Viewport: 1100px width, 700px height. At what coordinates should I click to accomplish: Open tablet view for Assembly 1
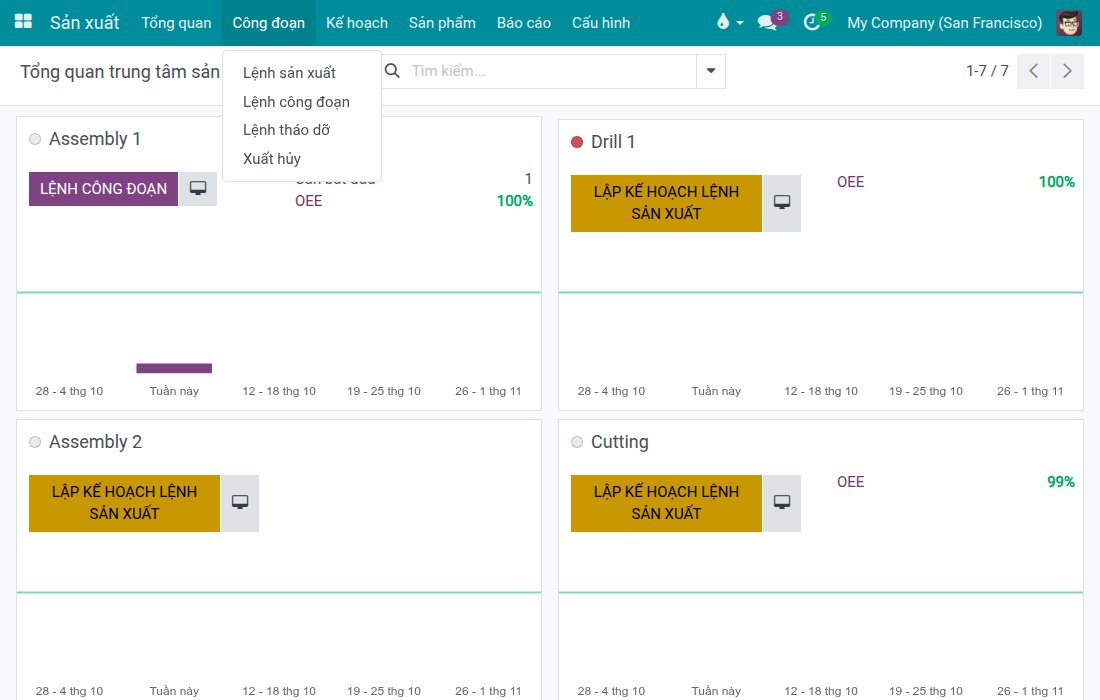pos(198,189)
